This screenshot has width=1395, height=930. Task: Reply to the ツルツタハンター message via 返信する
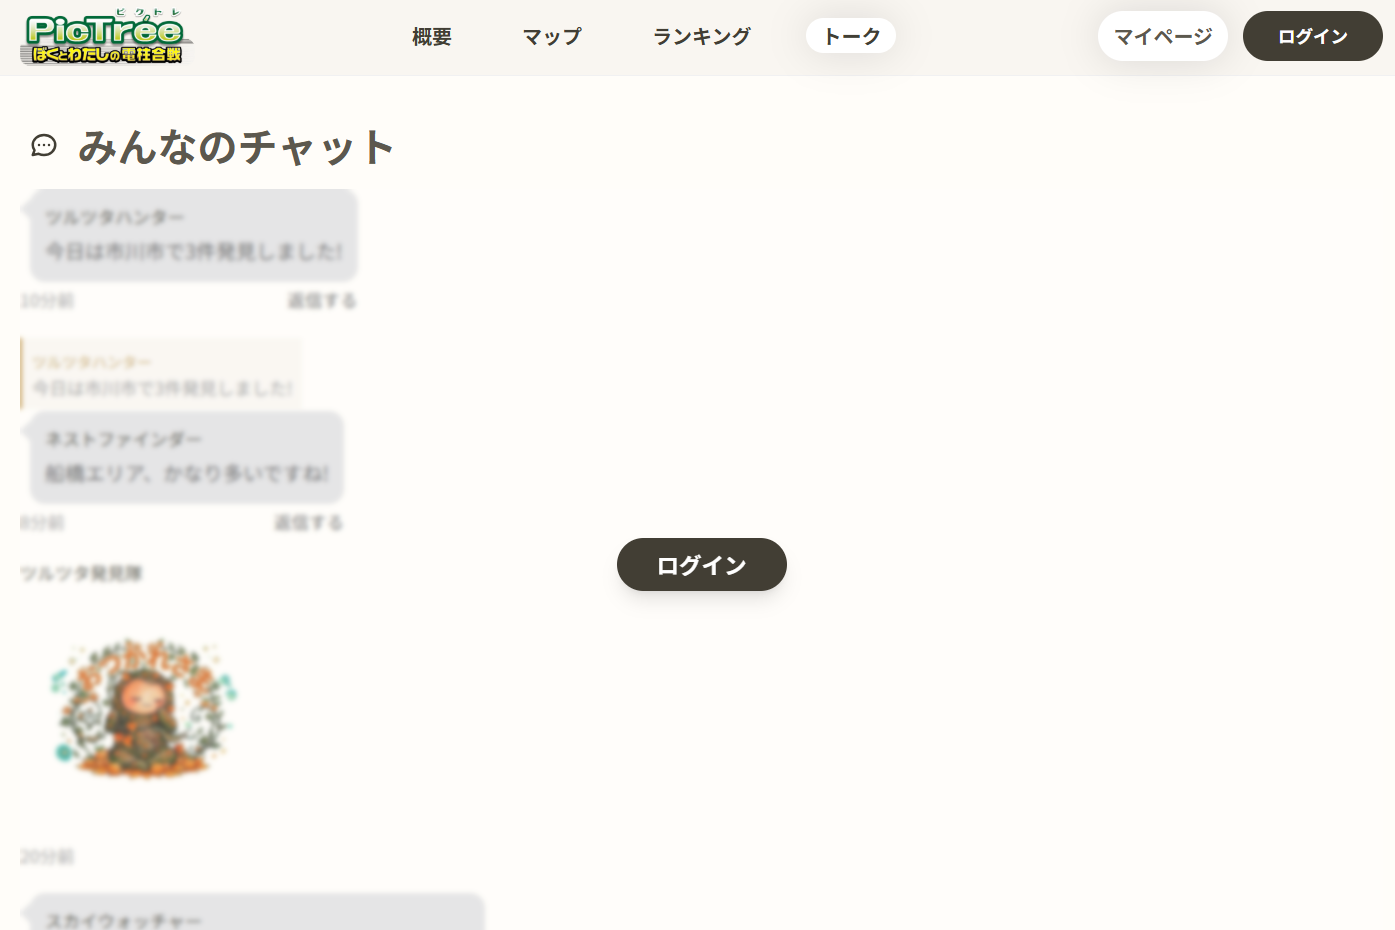coord(322,301)
